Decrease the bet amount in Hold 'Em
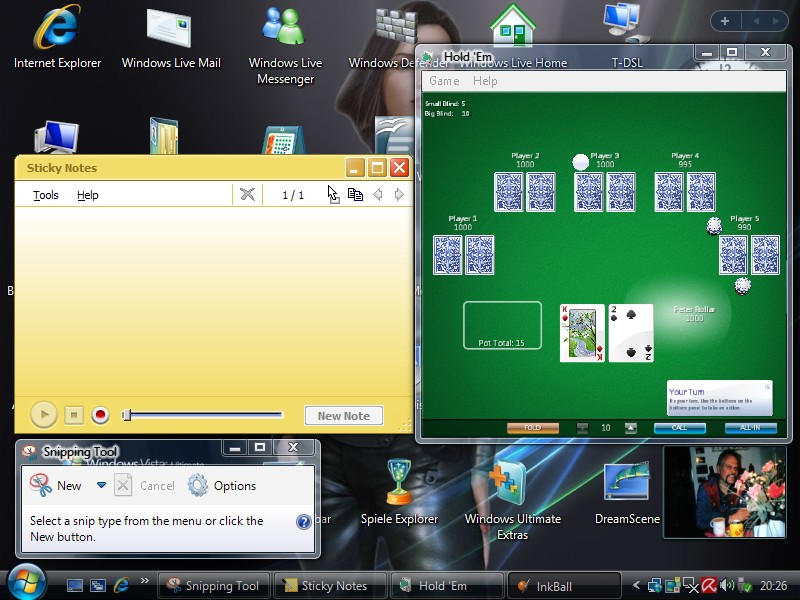The image size is (800, 600). pos(582,428)
